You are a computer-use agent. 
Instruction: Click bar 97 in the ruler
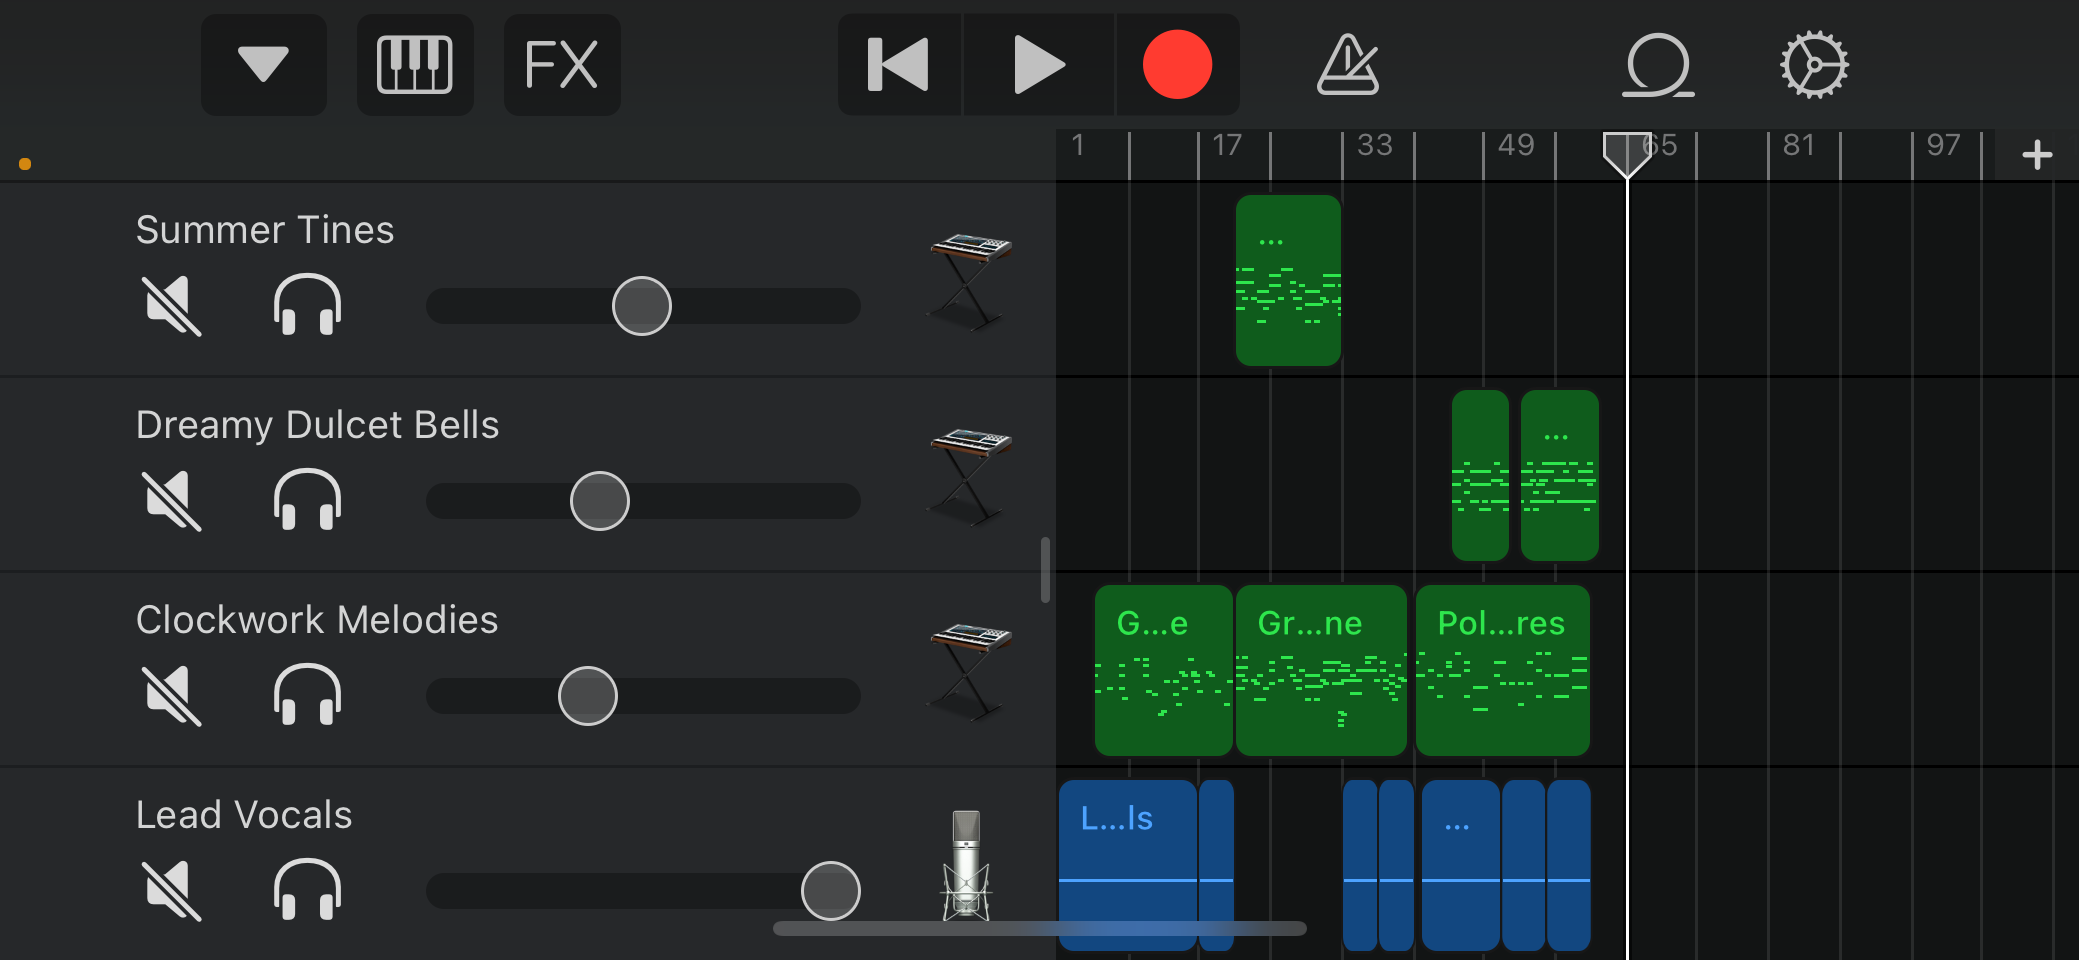(1943, 146)
